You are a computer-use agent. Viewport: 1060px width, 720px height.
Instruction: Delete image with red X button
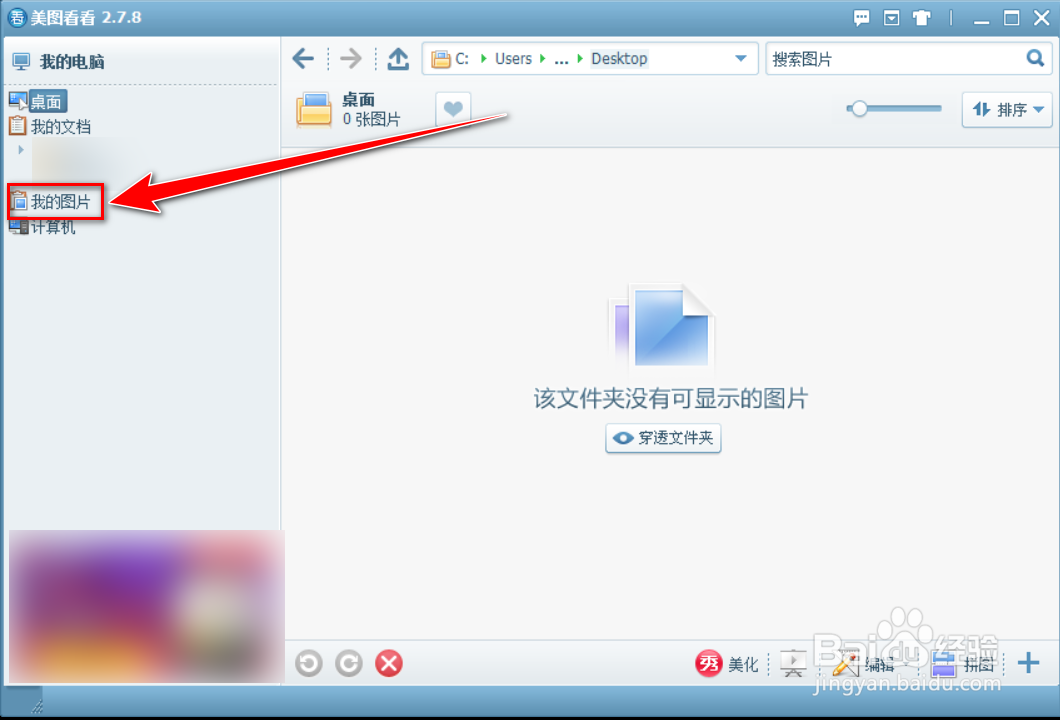[x=389, y=663]
